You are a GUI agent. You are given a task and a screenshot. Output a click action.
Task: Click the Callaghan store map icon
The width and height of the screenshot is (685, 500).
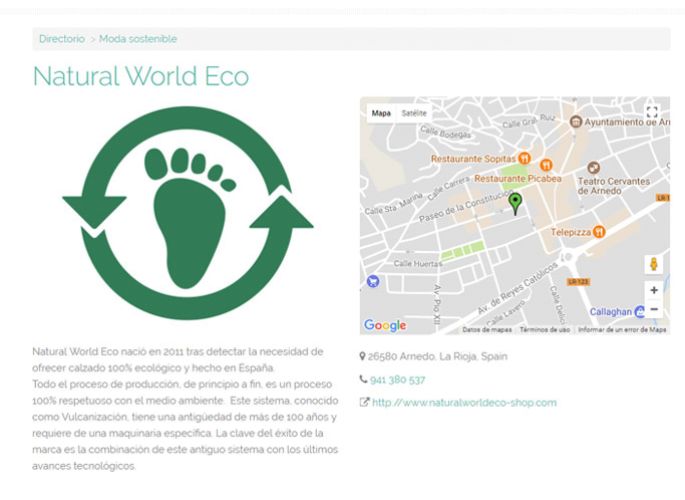point(640,311)
